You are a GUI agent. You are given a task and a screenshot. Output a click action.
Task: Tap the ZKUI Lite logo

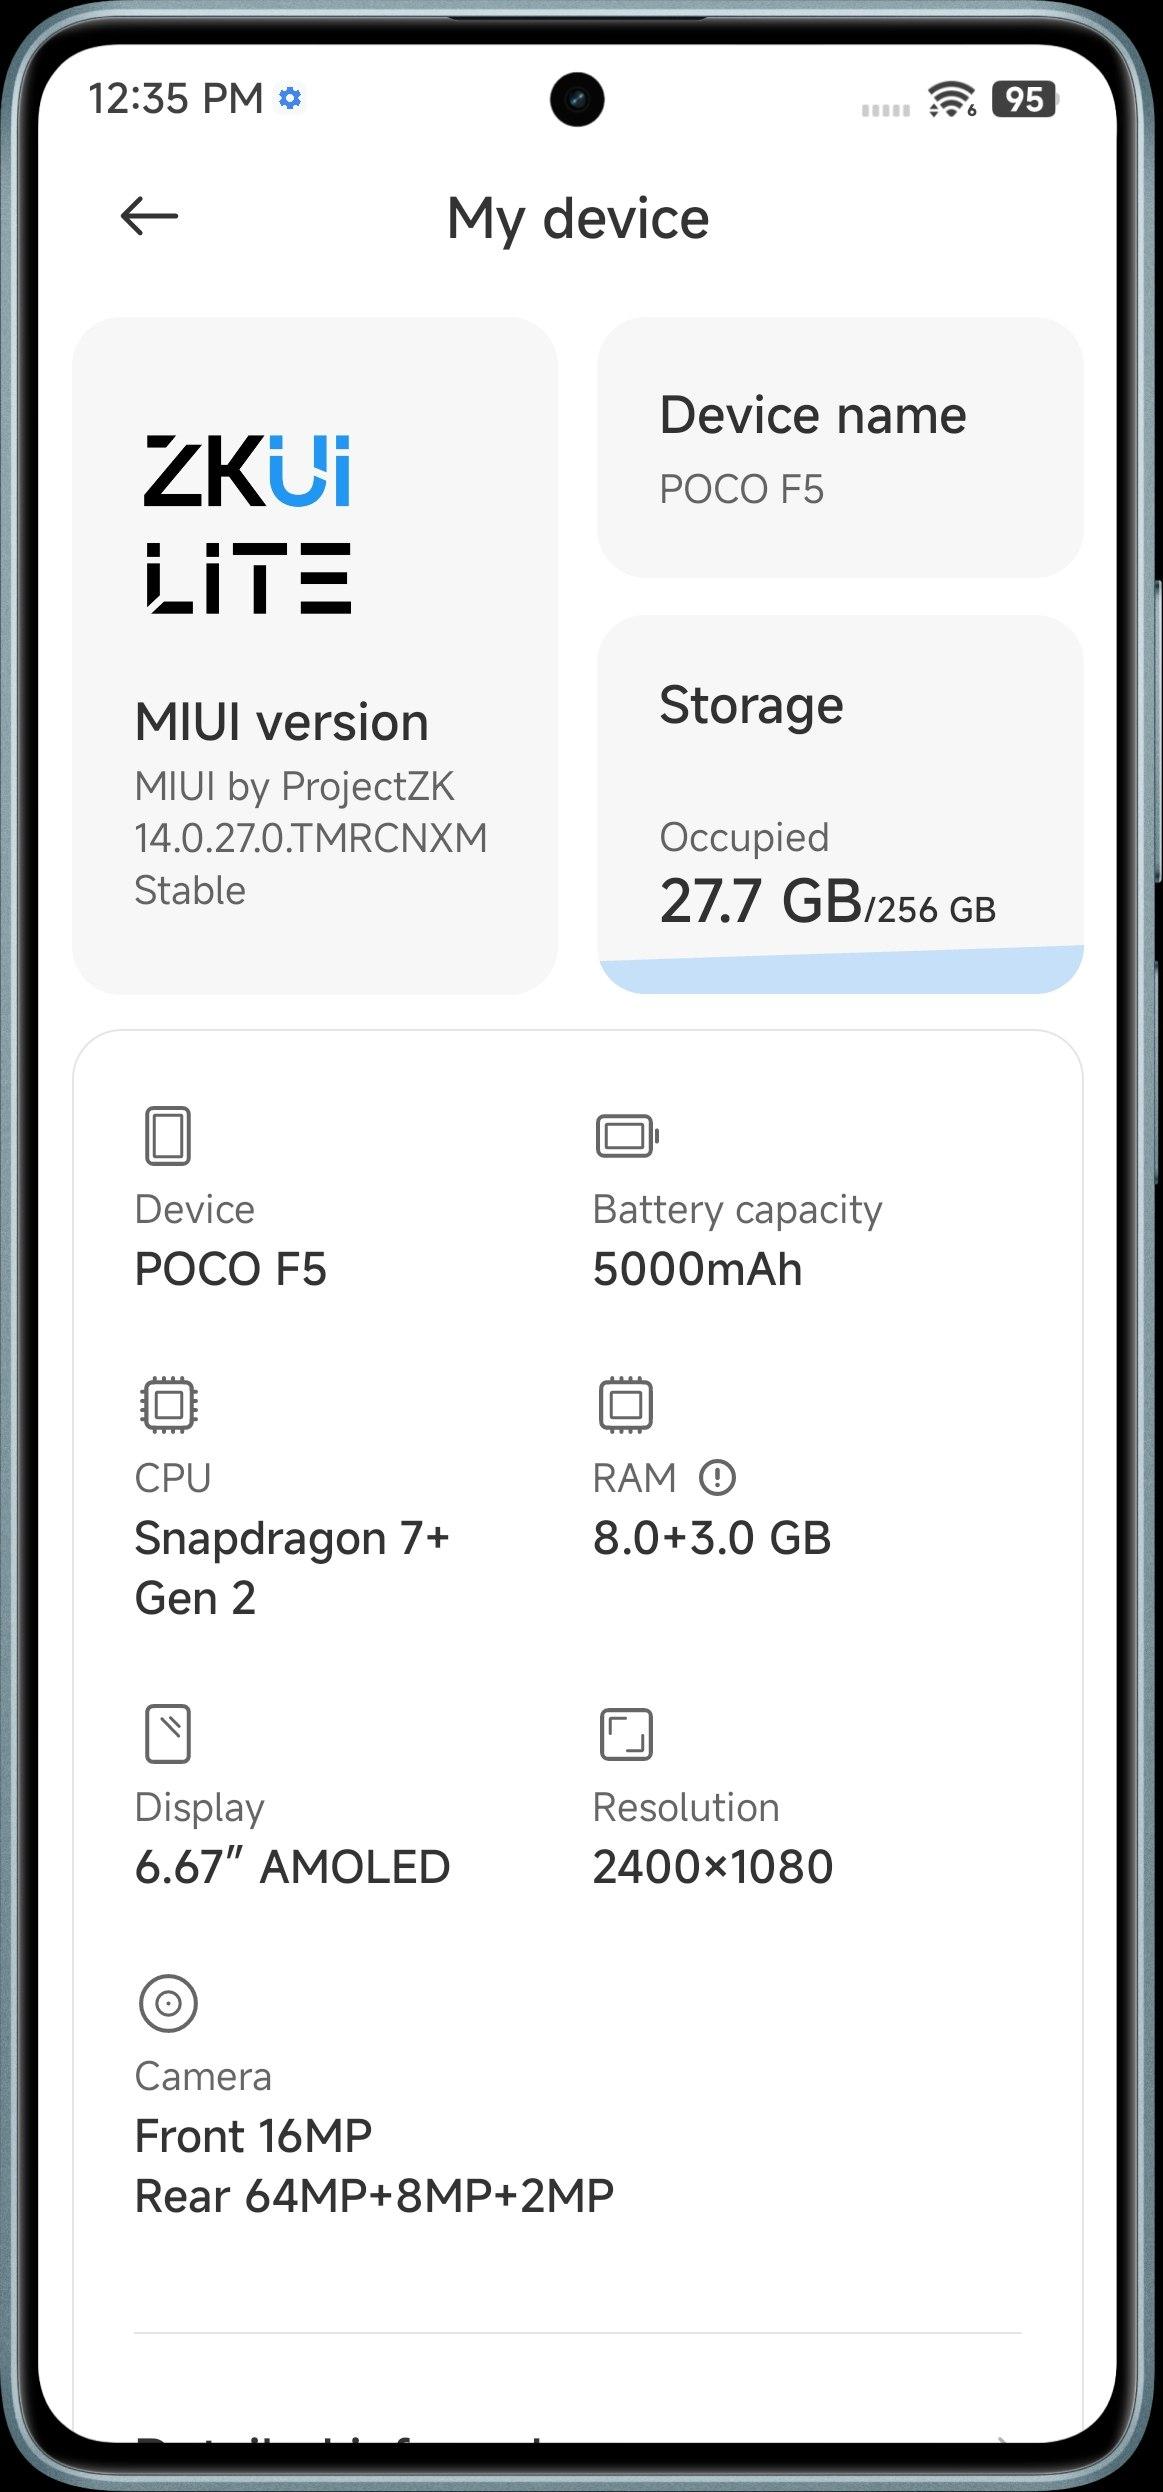tap(248, 523)
